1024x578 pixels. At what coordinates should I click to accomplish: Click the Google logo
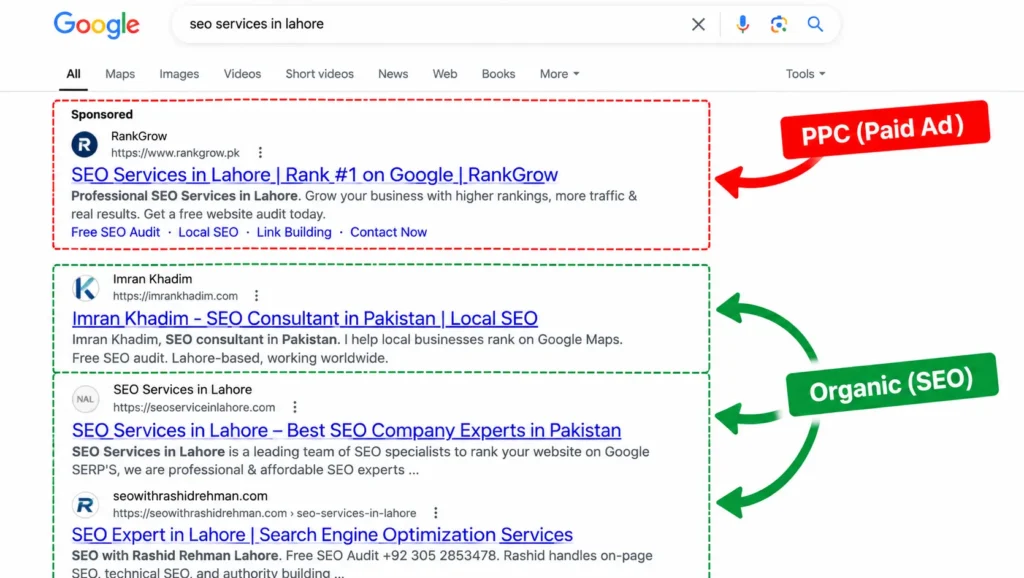[x=97, y=25]
